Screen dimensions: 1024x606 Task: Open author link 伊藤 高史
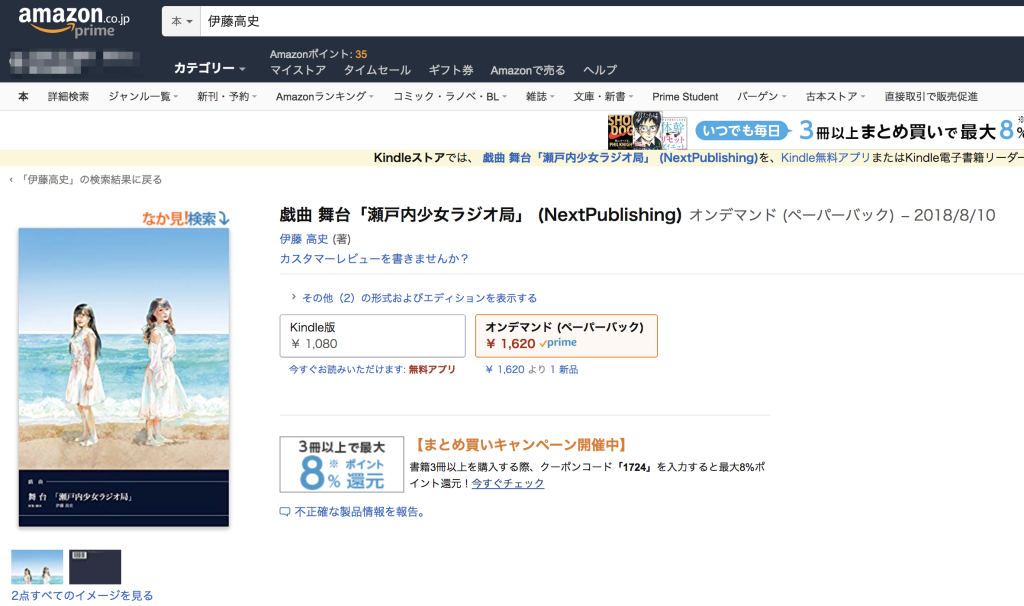point(304,239)
